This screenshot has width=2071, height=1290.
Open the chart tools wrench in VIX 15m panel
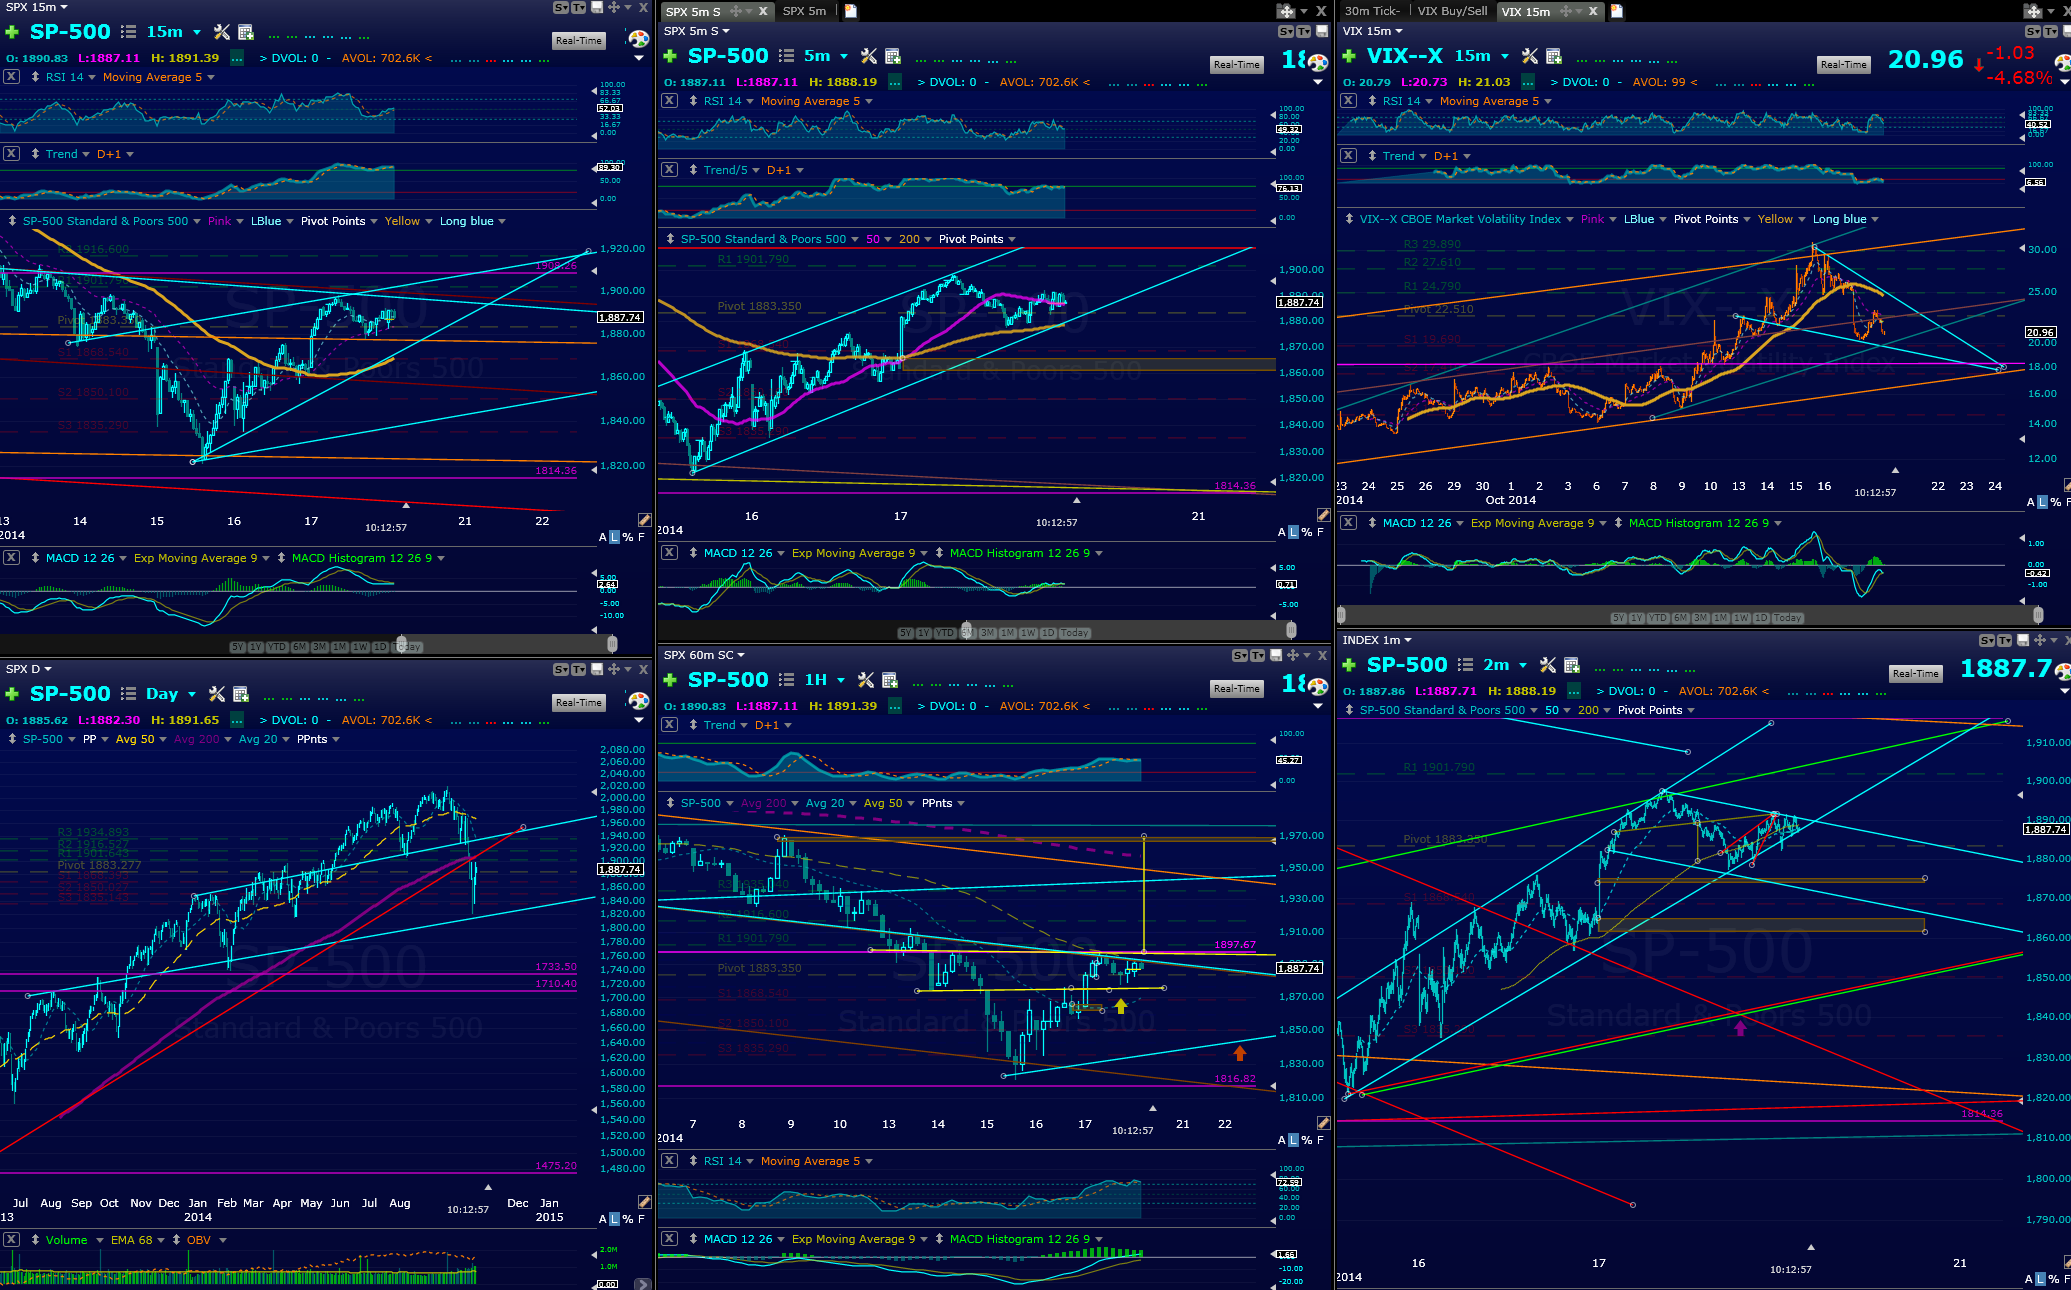1529,56
